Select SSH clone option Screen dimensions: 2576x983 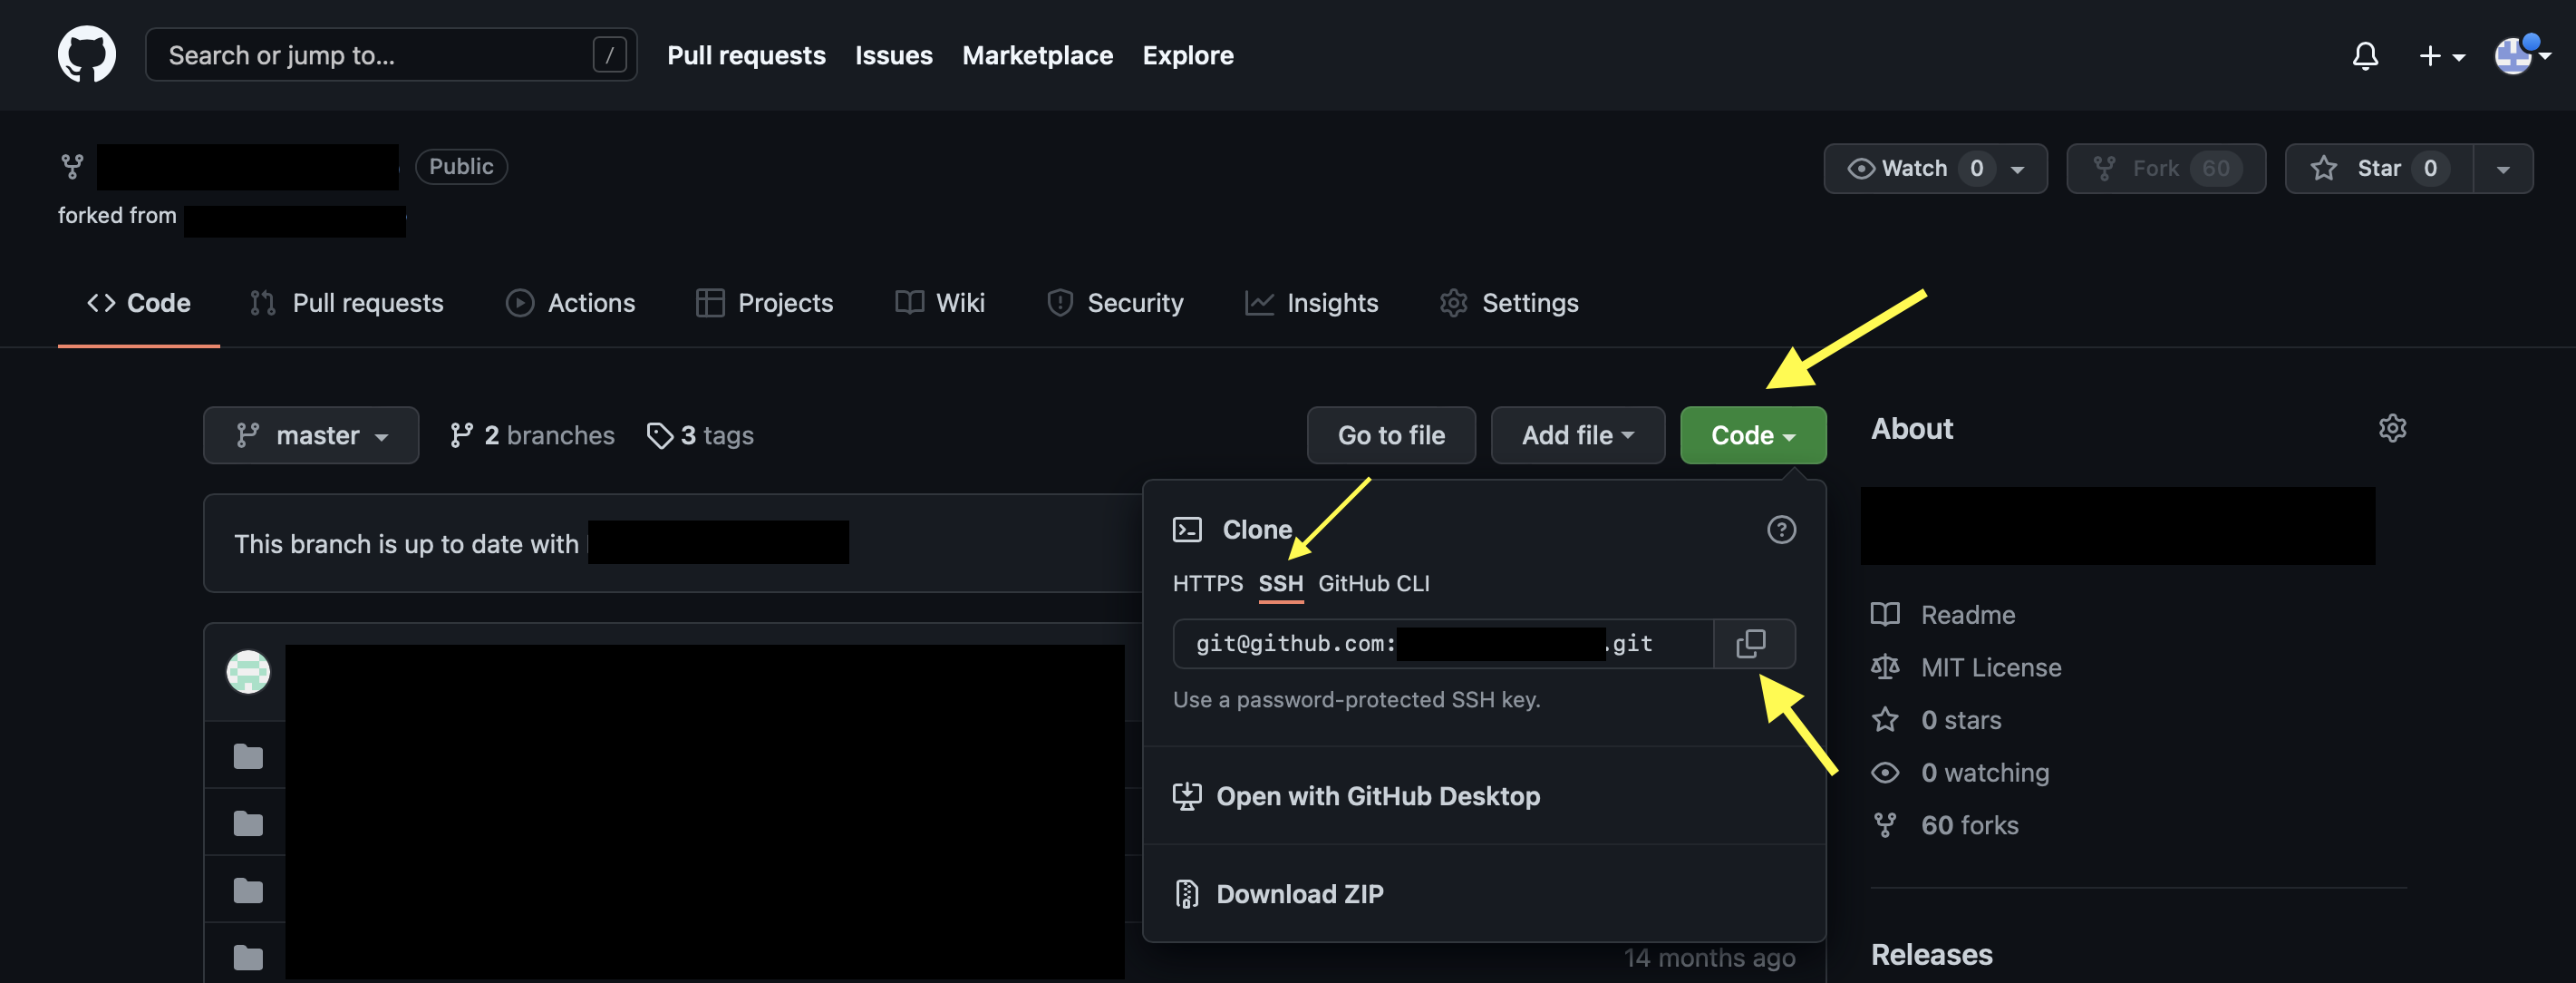click(1280, 583)
